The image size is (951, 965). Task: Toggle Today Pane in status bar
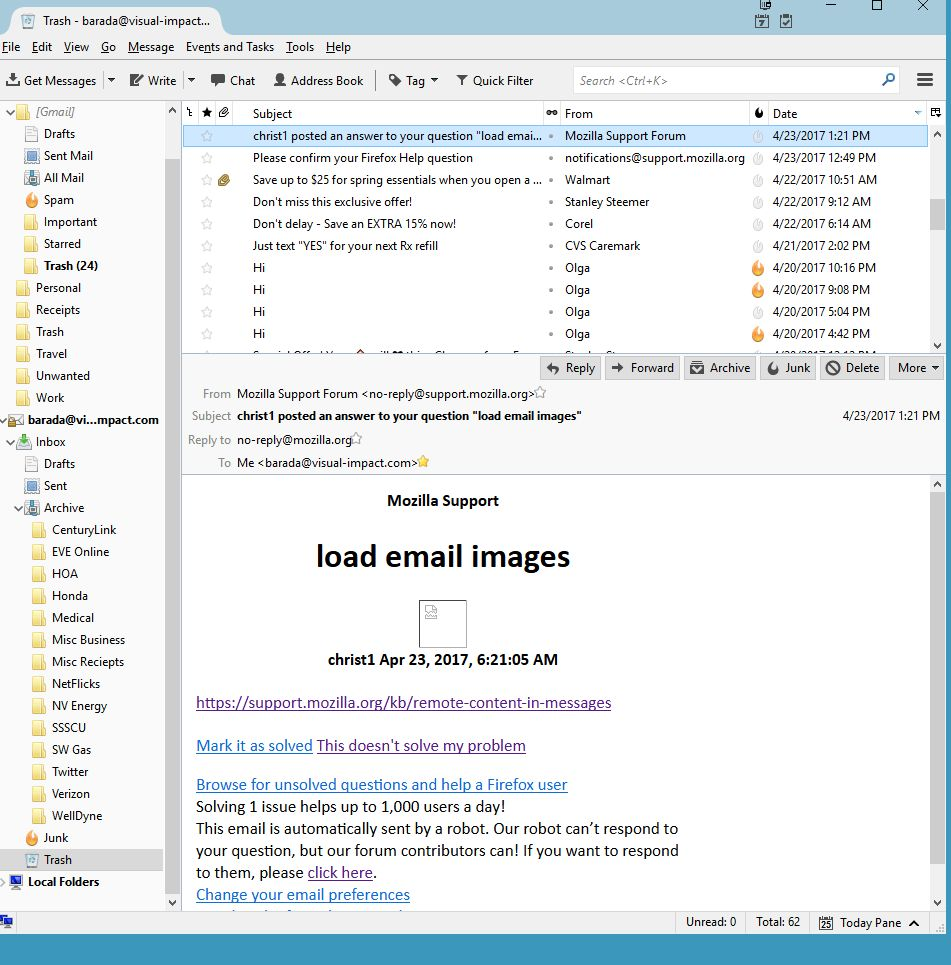pyautogui.click(x=869, y=922)
